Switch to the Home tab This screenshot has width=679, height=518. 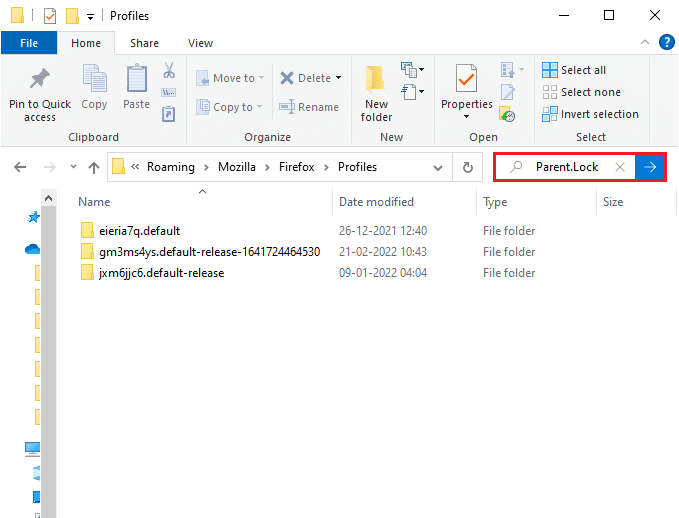tap(86, 43)
